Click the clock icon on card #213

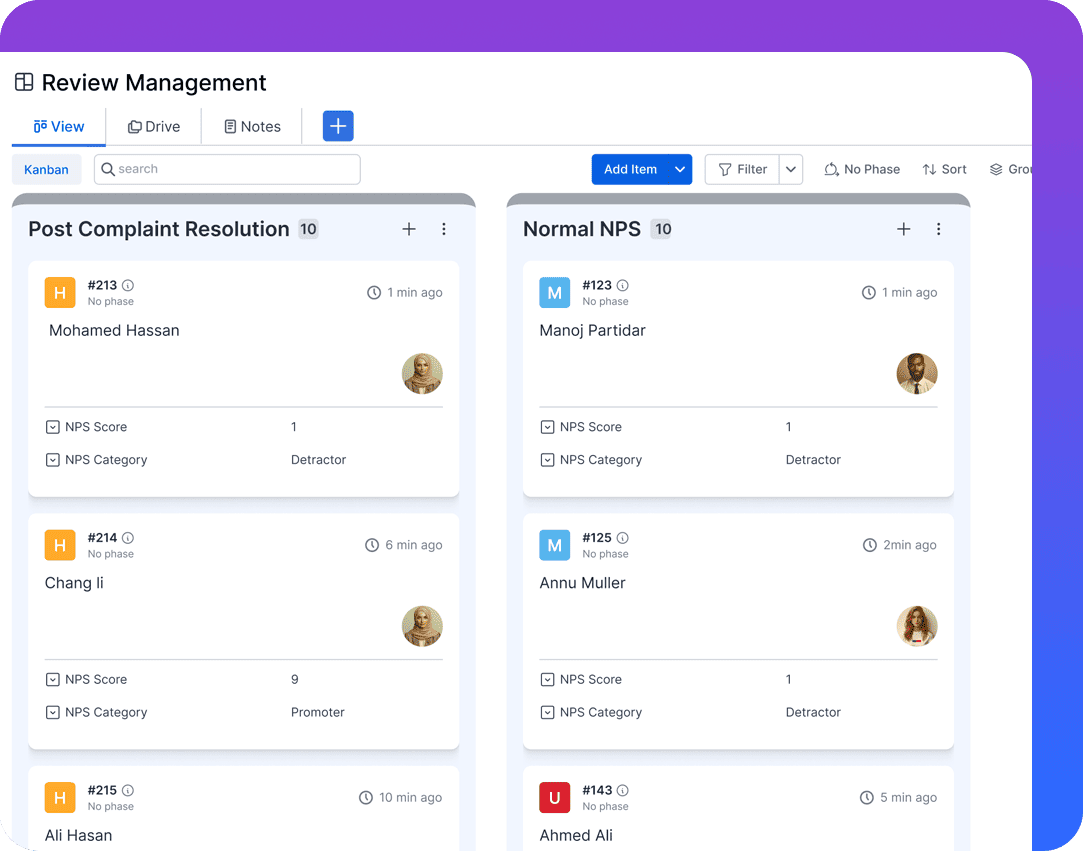[x=374, y=293]
